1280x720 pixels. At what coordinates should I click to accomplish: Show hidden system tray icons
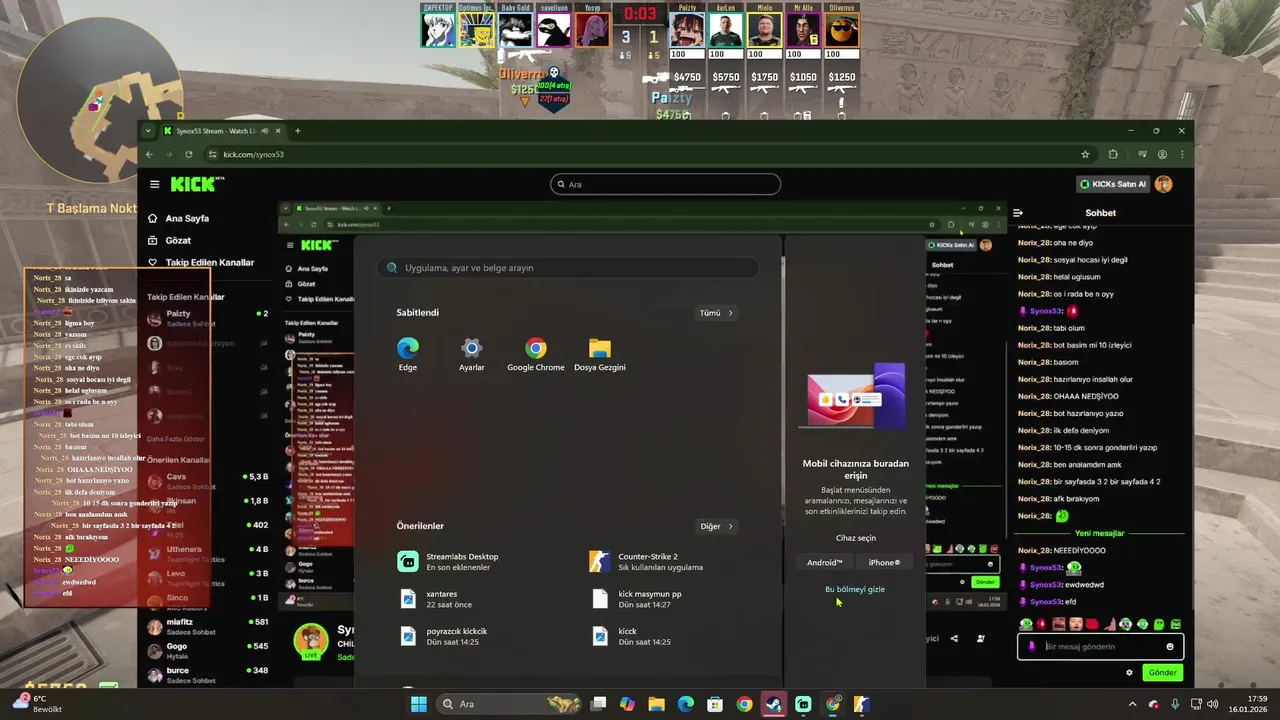(1132, 704)
